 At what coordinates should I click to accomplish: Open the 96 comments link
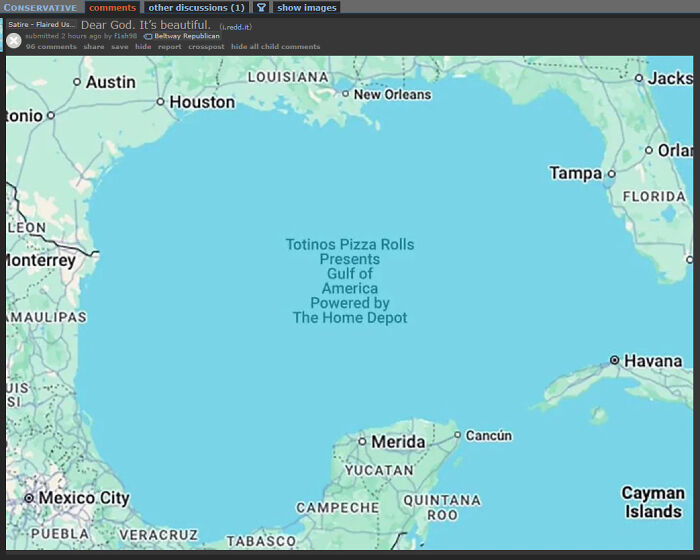(51, 47)
